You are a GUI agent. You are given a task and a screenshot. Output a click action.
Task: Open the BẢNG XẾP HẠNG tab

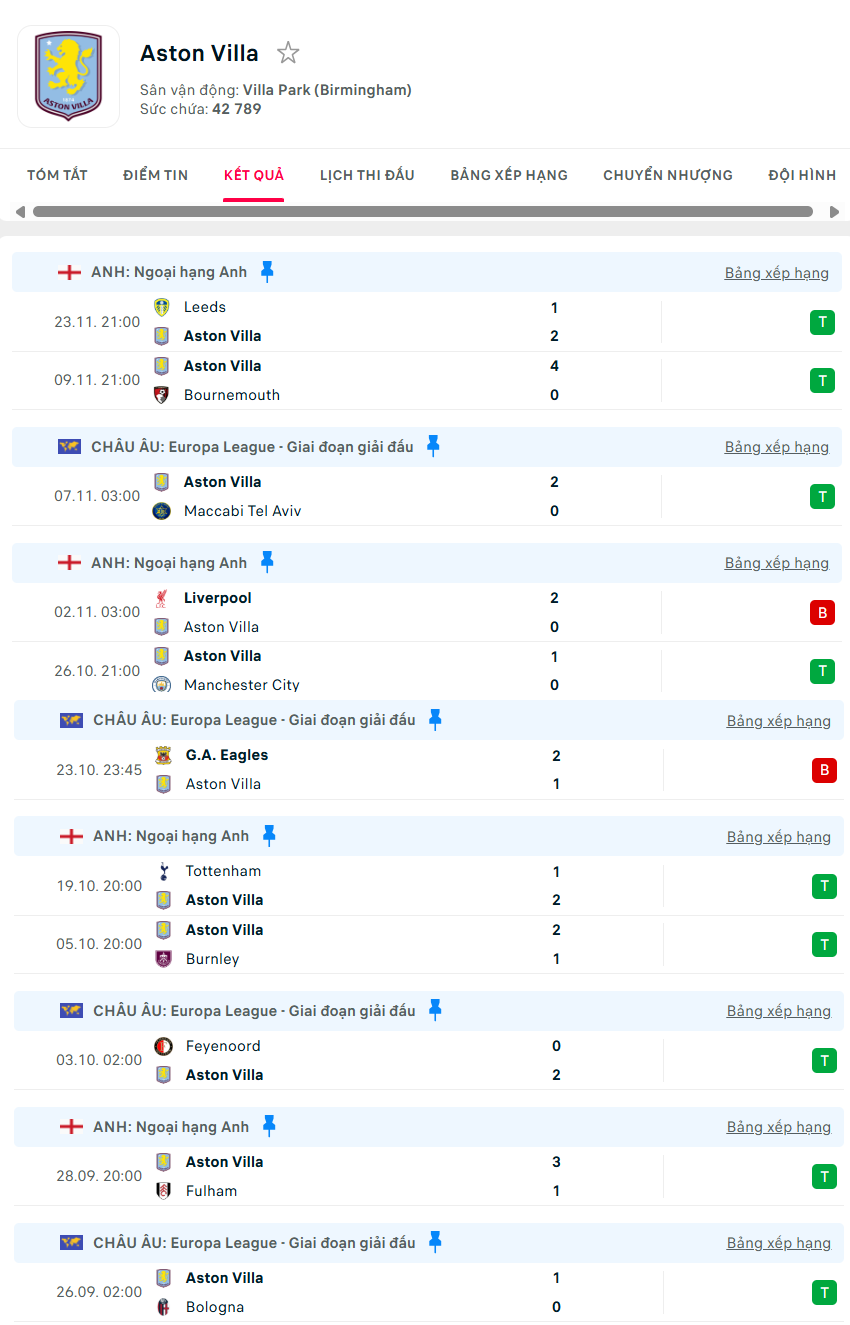tap(509, 175)
